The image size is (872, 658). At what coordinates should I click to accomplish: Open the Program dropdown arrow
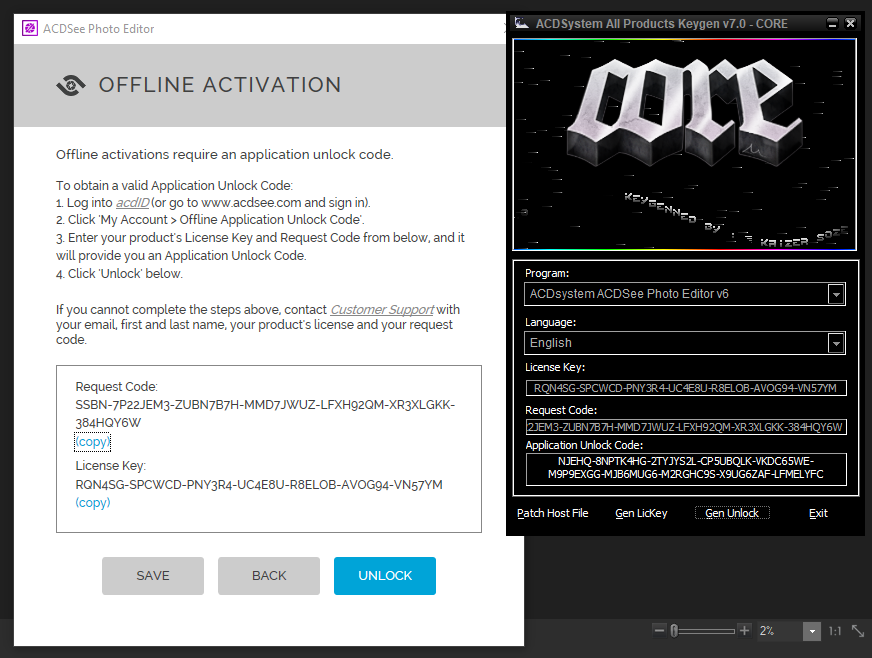pyautogui.click(x=836, y=294)
